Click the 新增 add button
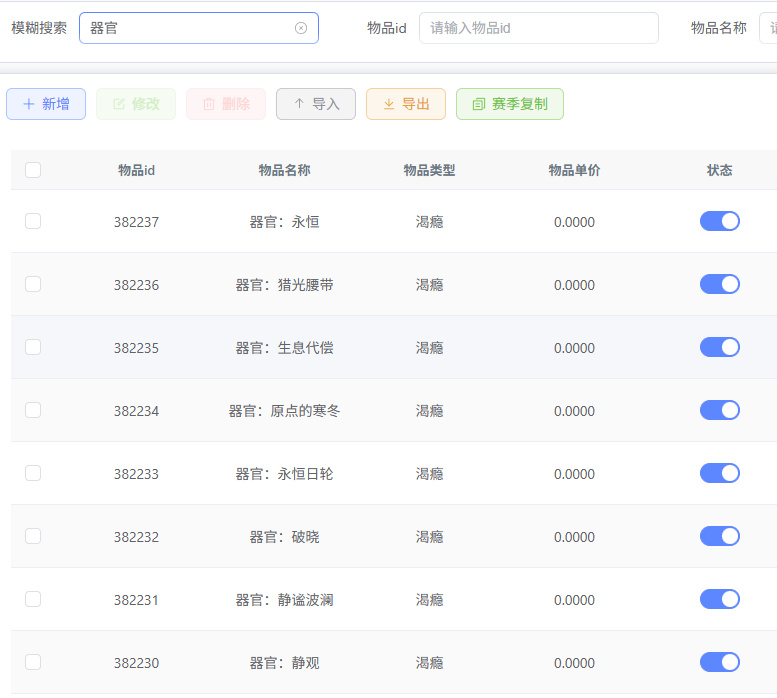Screen dimensions: 777x698 [x=46, y=104]
